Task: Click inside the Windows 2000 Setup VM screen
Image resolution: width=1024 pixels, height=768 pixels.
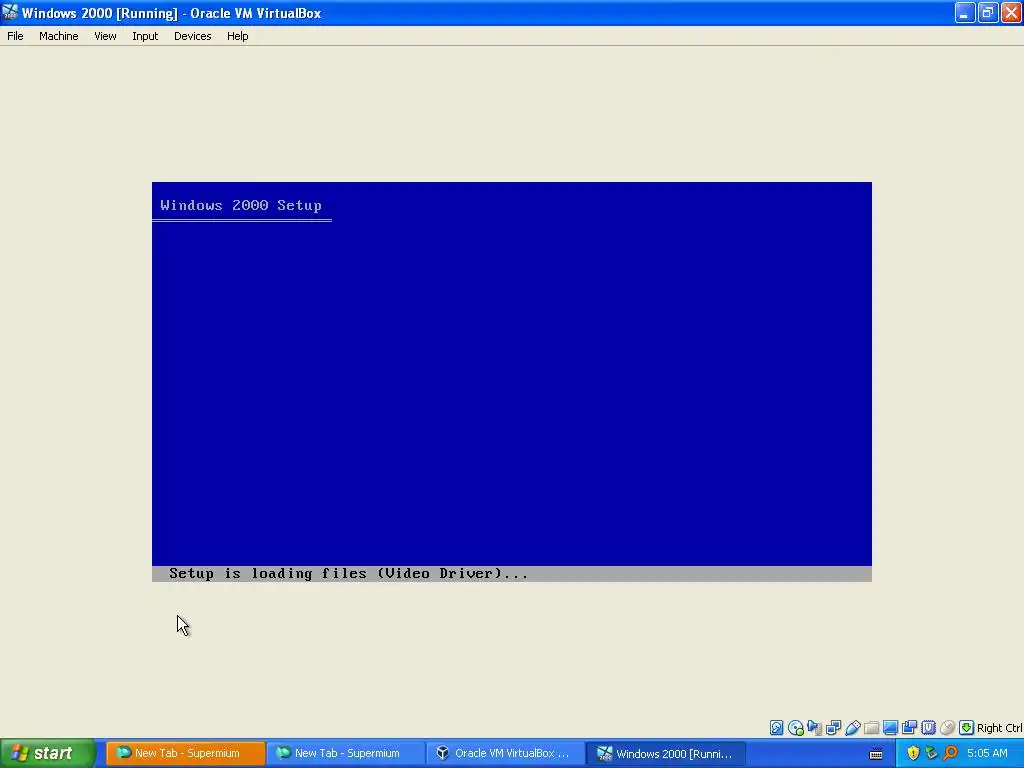Action: pos(511,381)
